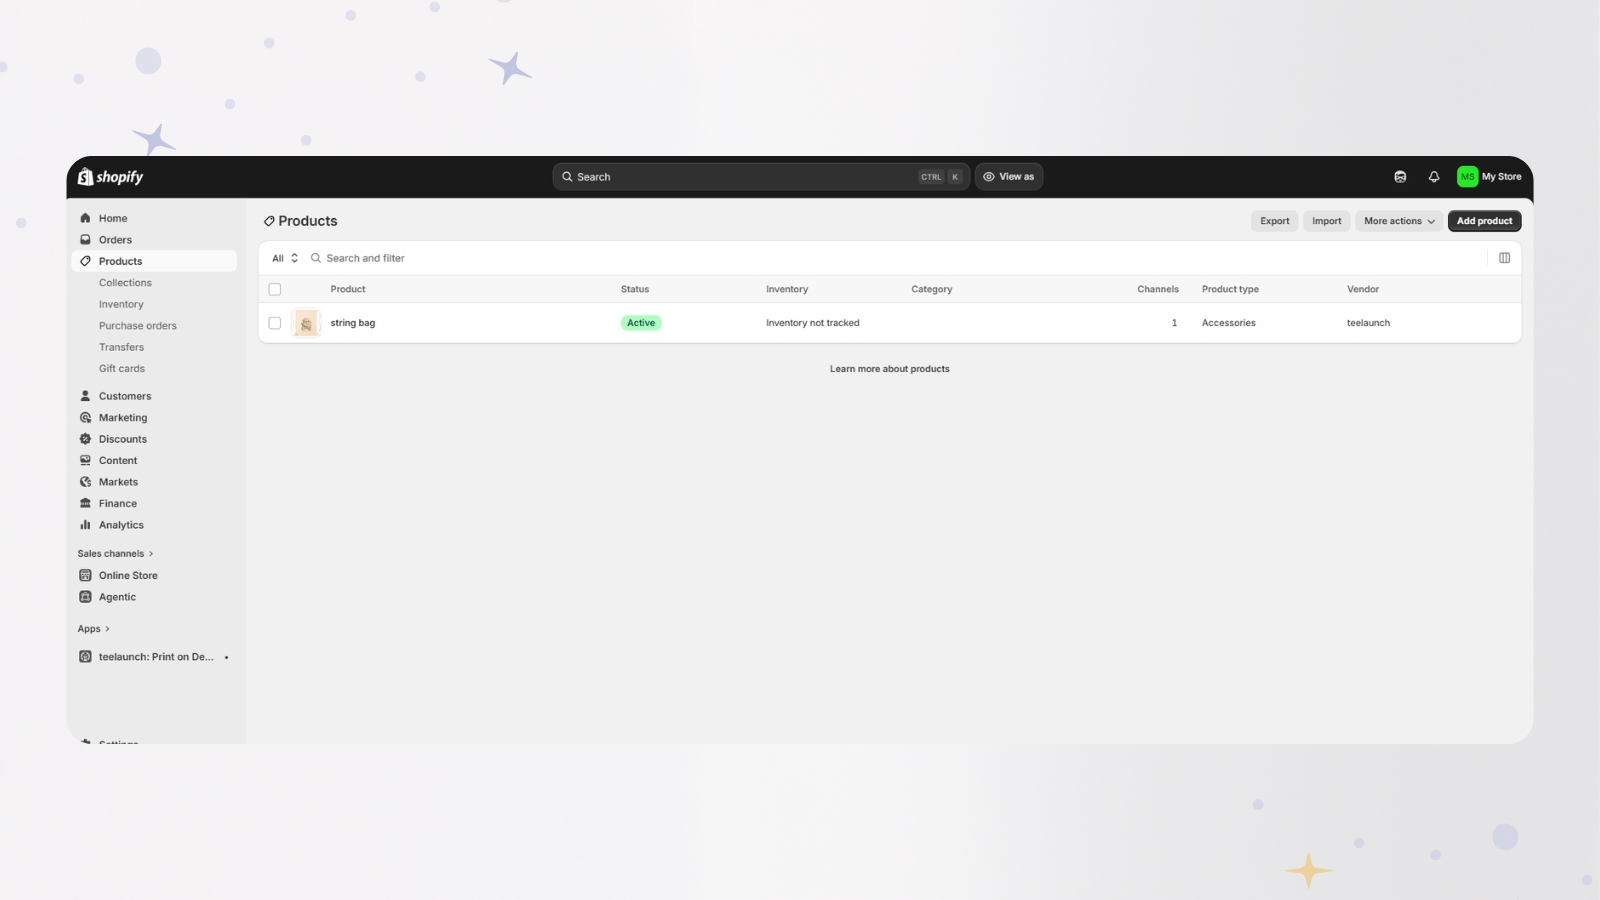Screen dimensions: 1600x900
Task: Open the Sidekick assistant icon in top bar
Action: click(1400, 177)
